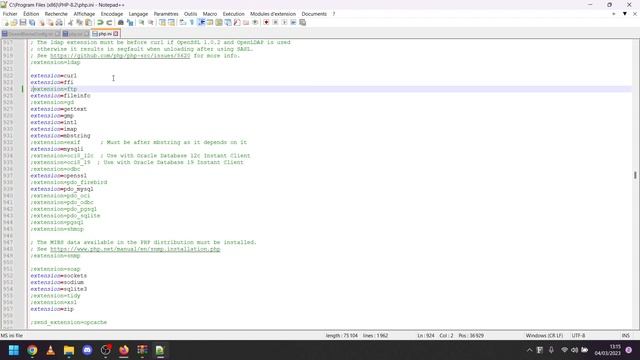The image size is (640, 360).
Task: Open OBS Studio from the taskbar
Action: [105, 350]
